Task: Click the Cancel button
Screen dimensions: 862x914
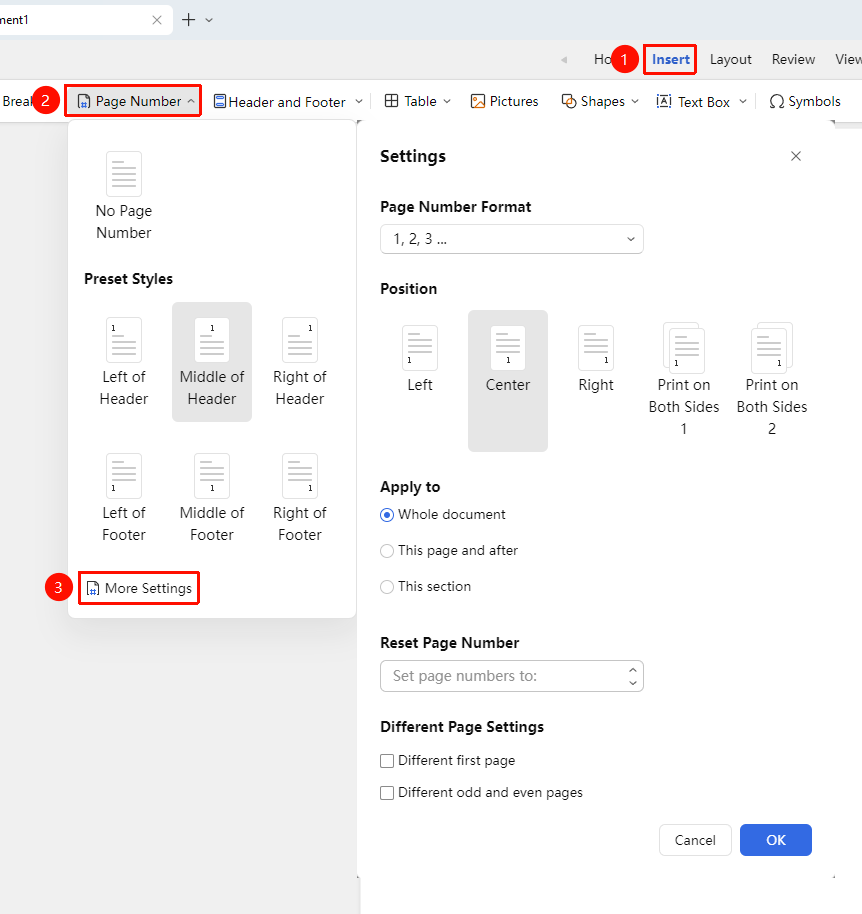Action: (695, 840)
